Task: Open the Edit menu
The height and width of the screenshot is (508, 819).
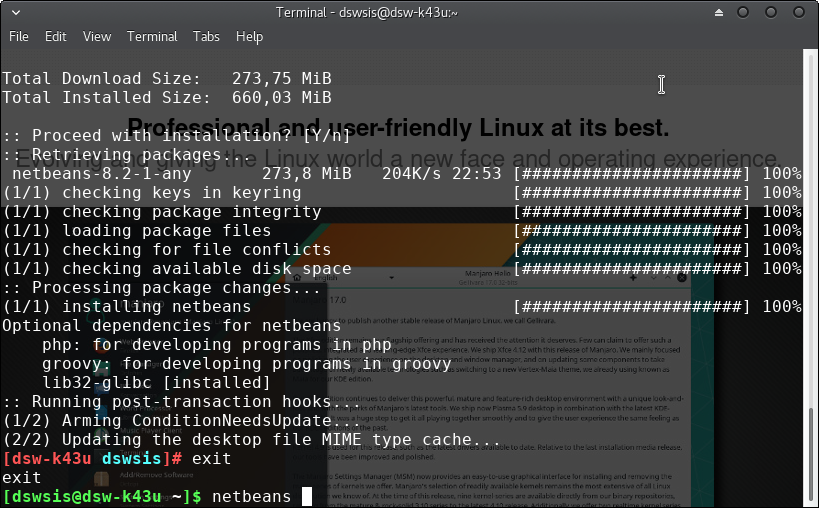Action: (x=55, y=36)
